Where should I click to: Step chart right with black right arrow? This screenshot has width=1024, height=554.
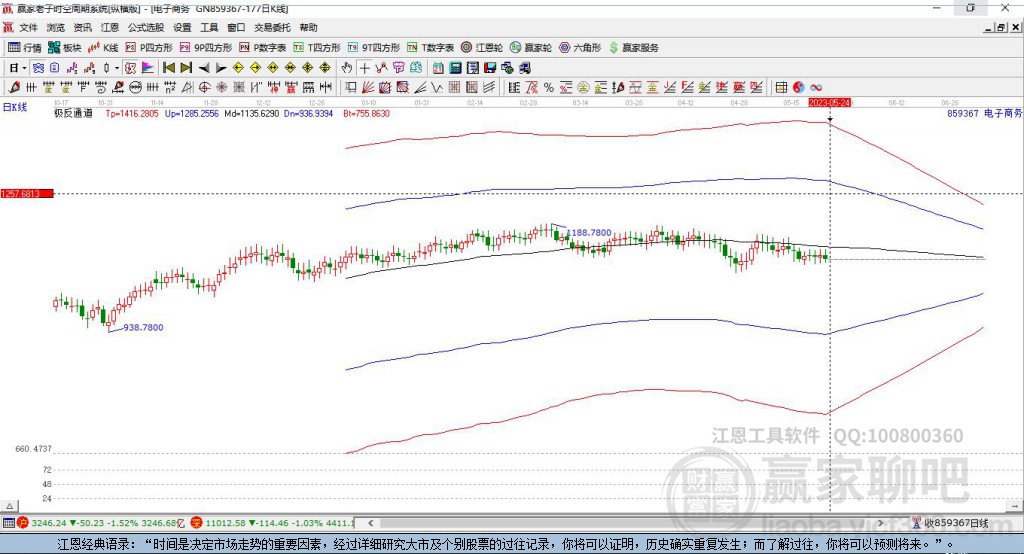221,68
